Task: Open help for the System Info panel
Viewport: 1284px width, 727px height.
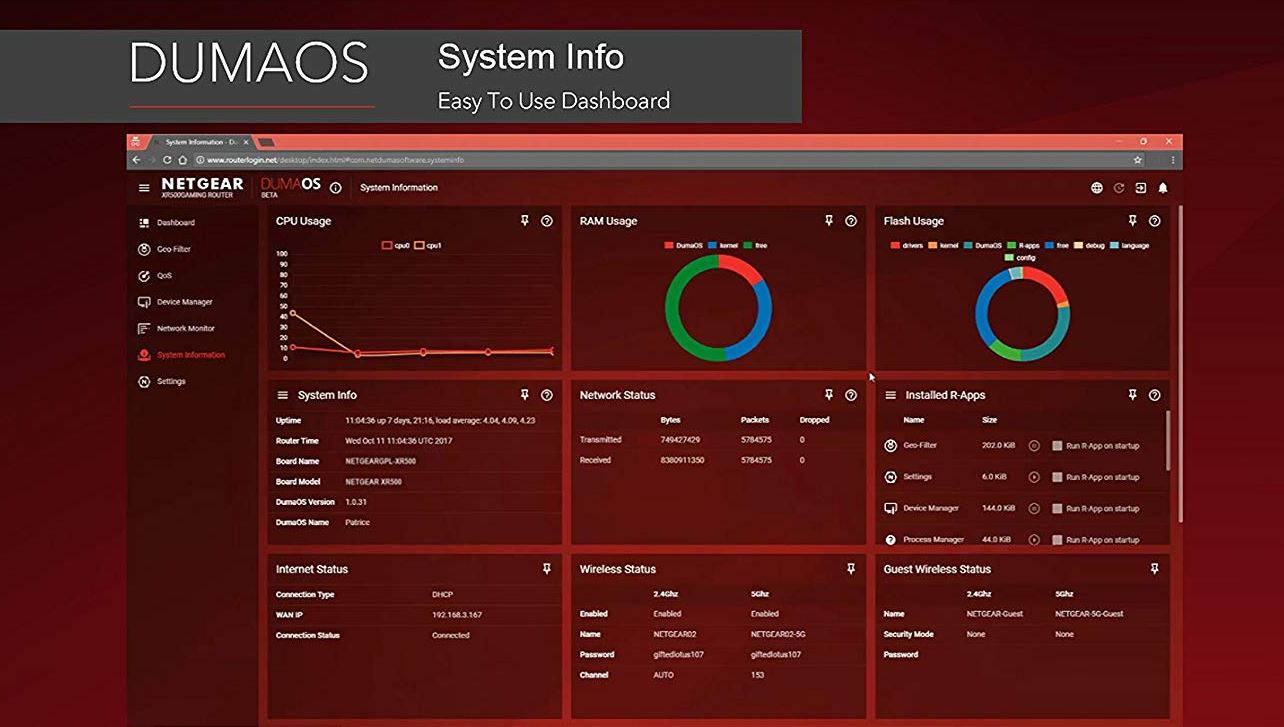Action: [x=547, y=395]
